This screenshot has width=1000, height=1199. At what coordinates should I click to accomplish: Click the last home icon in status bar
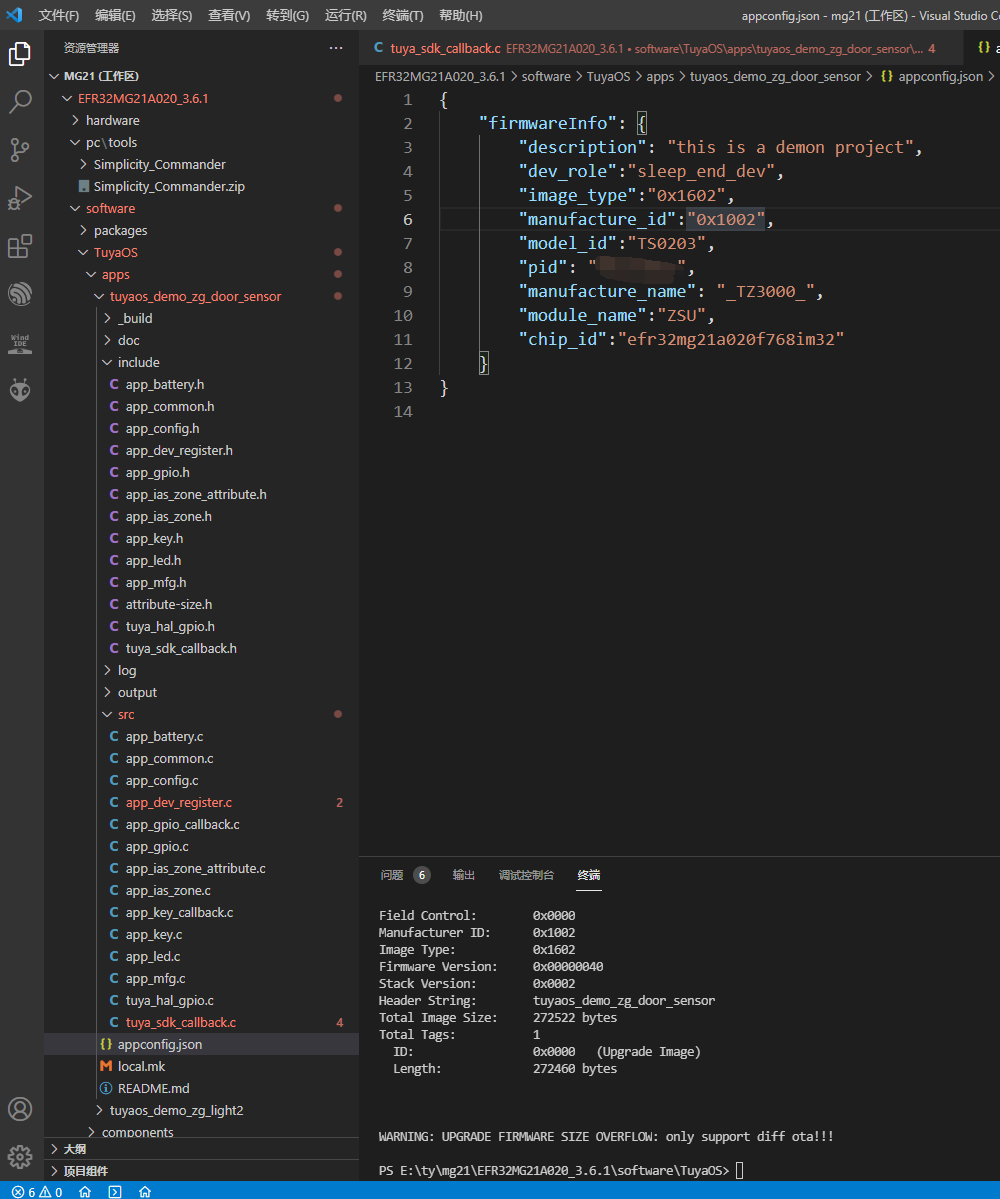tap(144, 1191)
